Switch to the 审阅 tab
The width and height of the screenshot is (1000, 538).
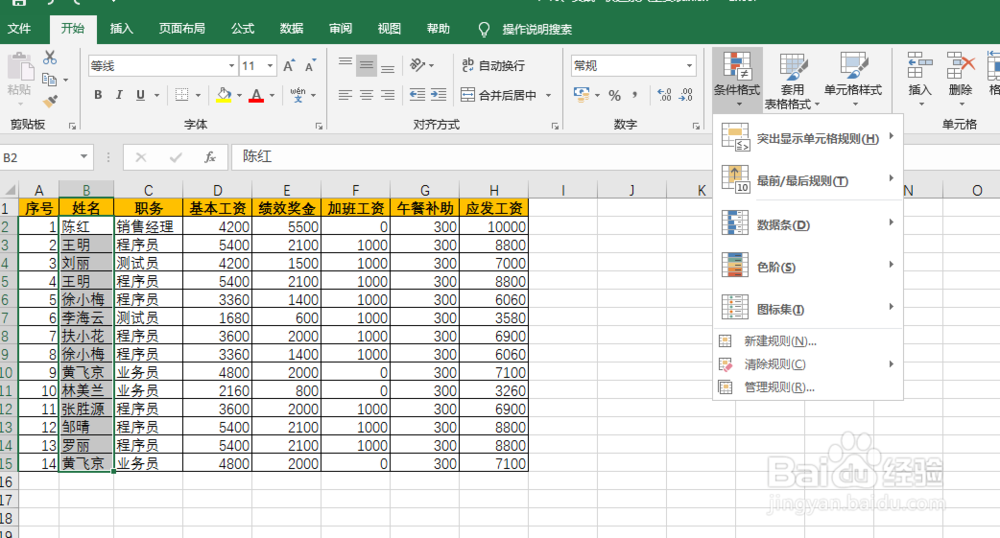(341, 29)
